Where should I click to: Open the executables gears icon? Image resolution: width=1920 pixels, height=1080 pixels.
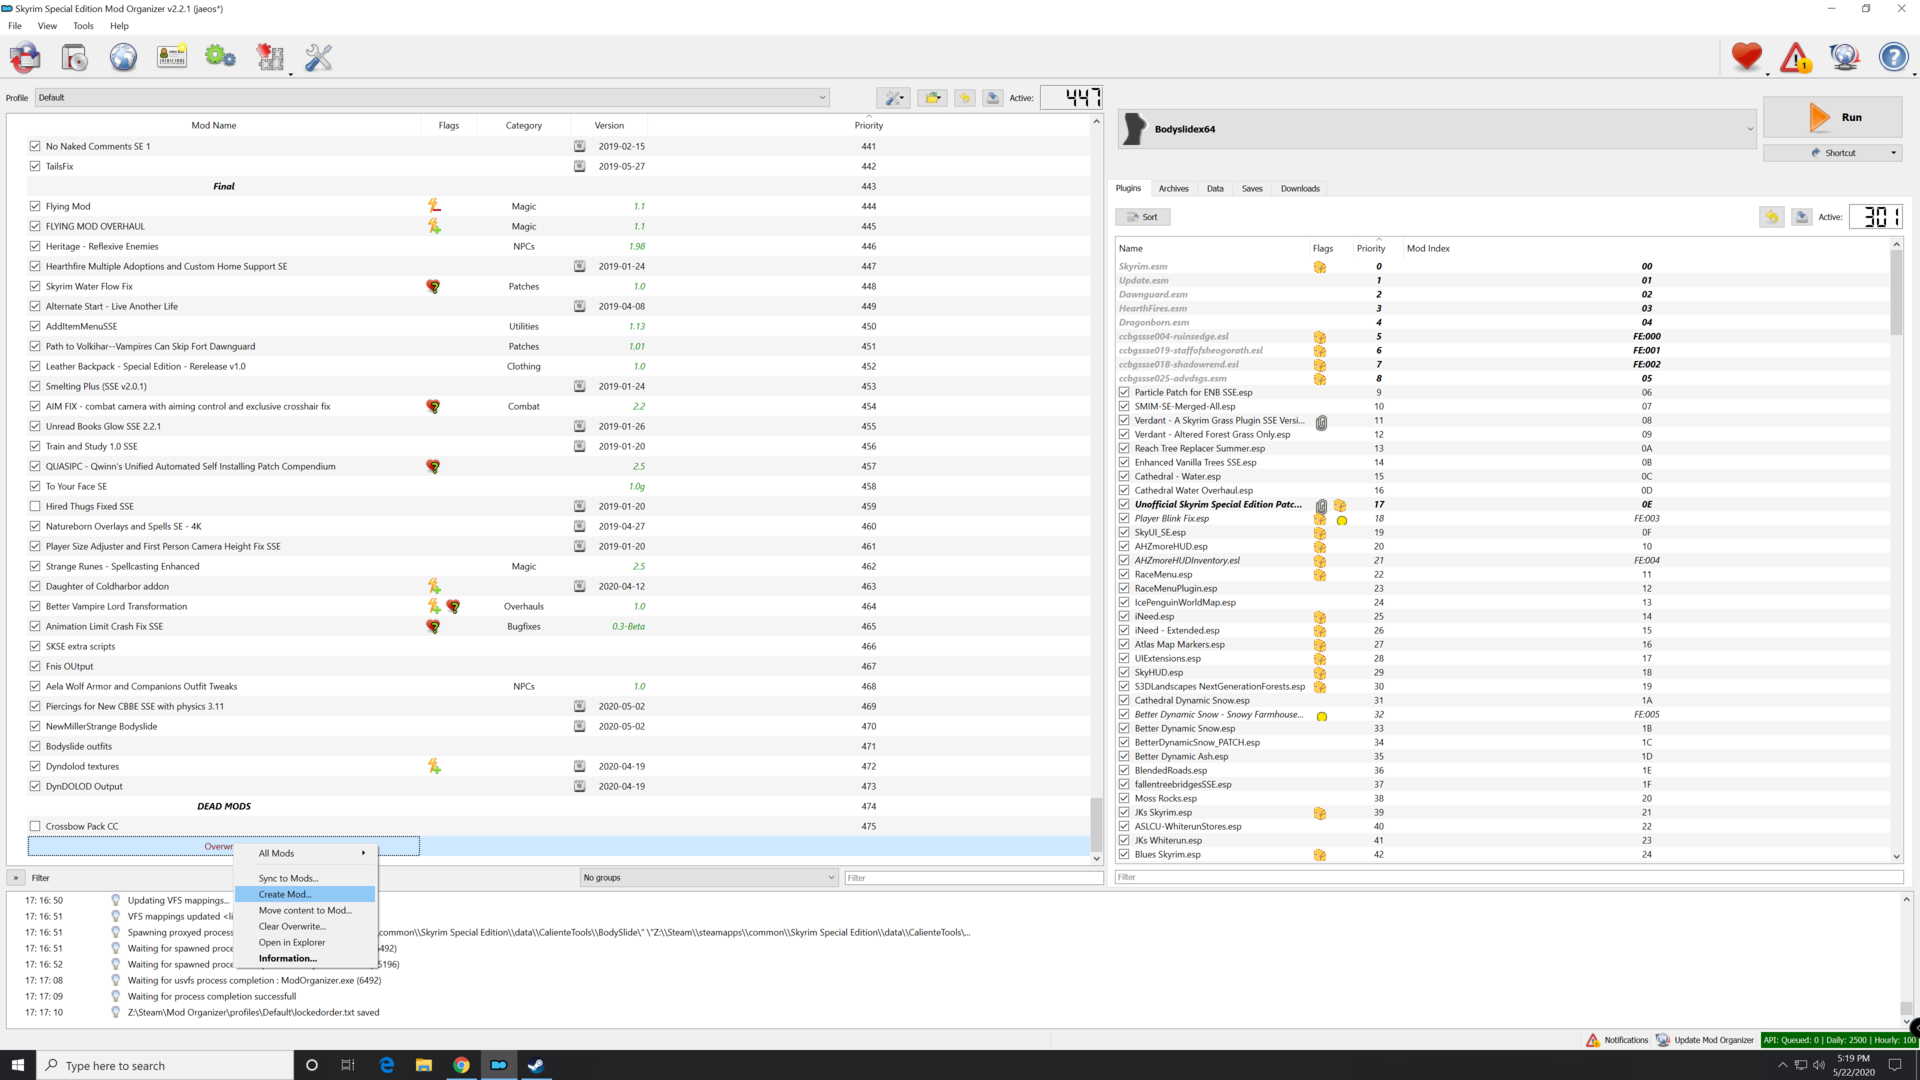point(220,58)
